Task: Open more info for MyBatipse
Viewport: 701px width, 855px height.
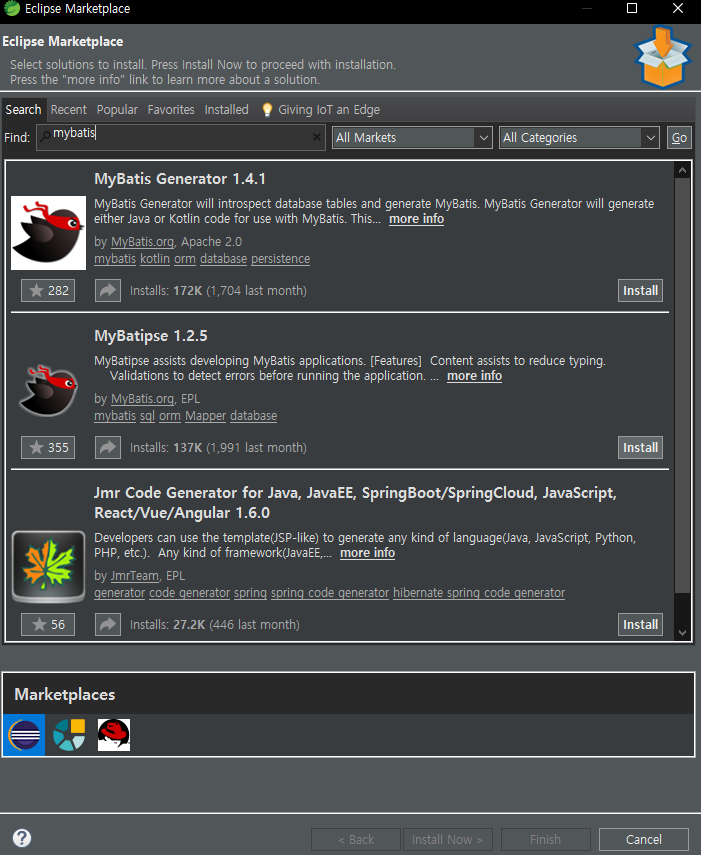Action: coord(474,376)
